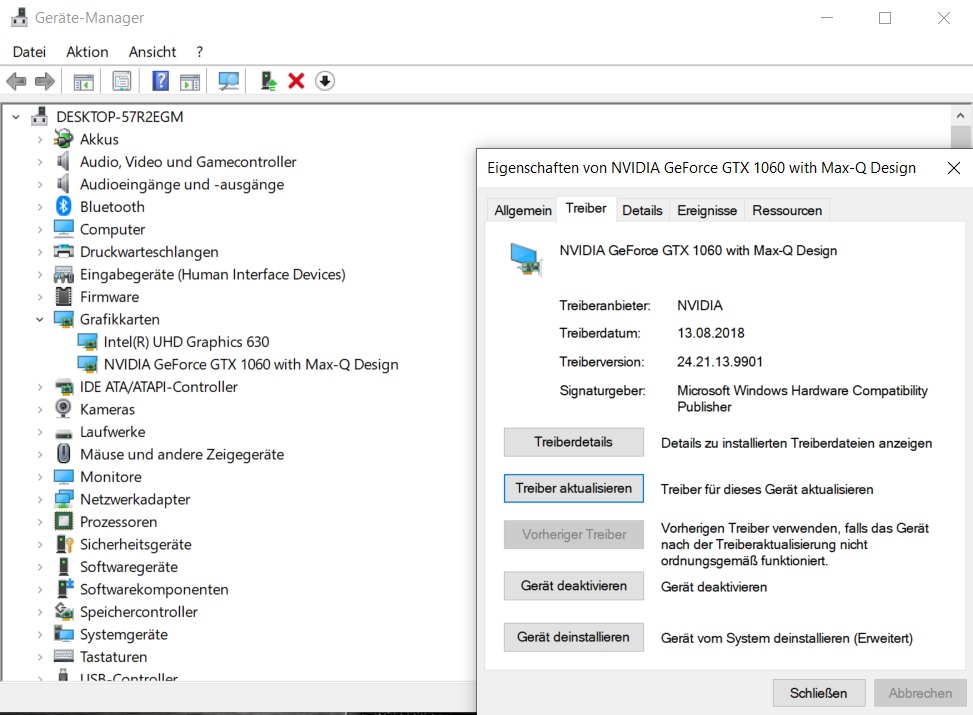Viewport: 973px width, 715px height.
Task: Click the Back arrow in the toolbar
Action: point(16,81)
